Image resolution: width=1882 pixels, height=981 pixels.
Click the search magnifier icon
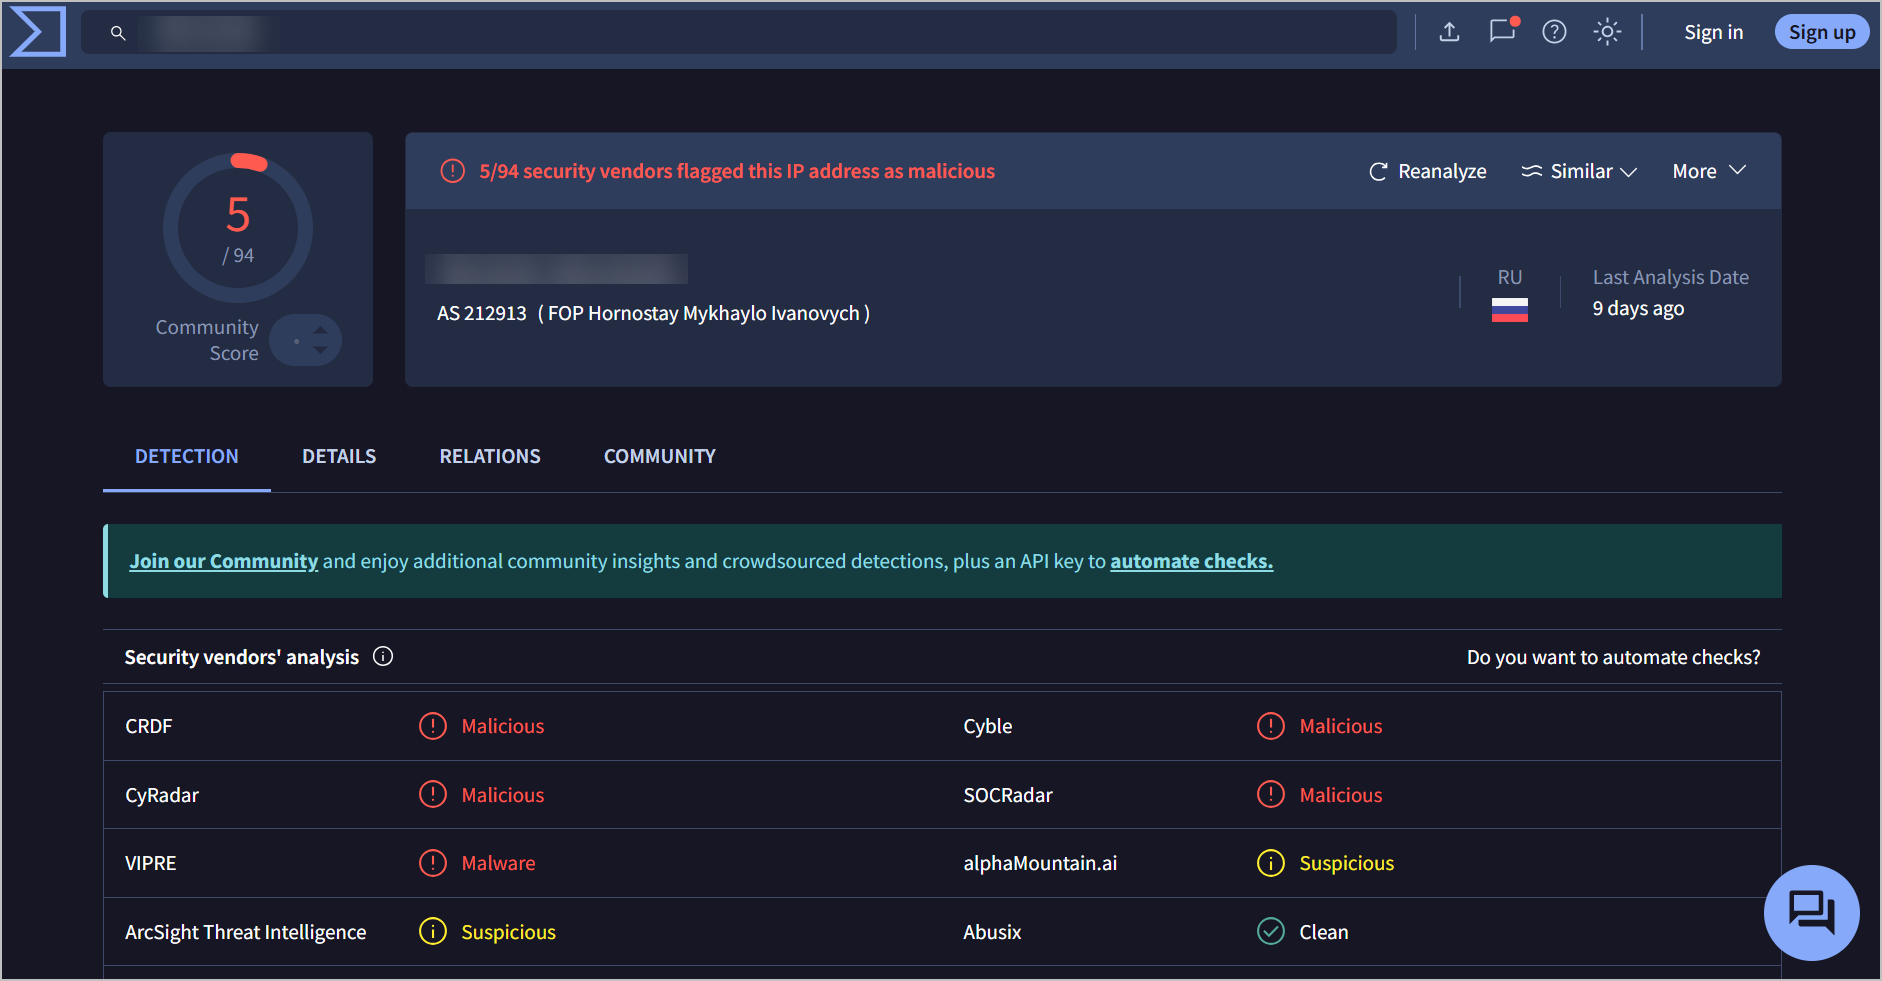click(118, 33)
